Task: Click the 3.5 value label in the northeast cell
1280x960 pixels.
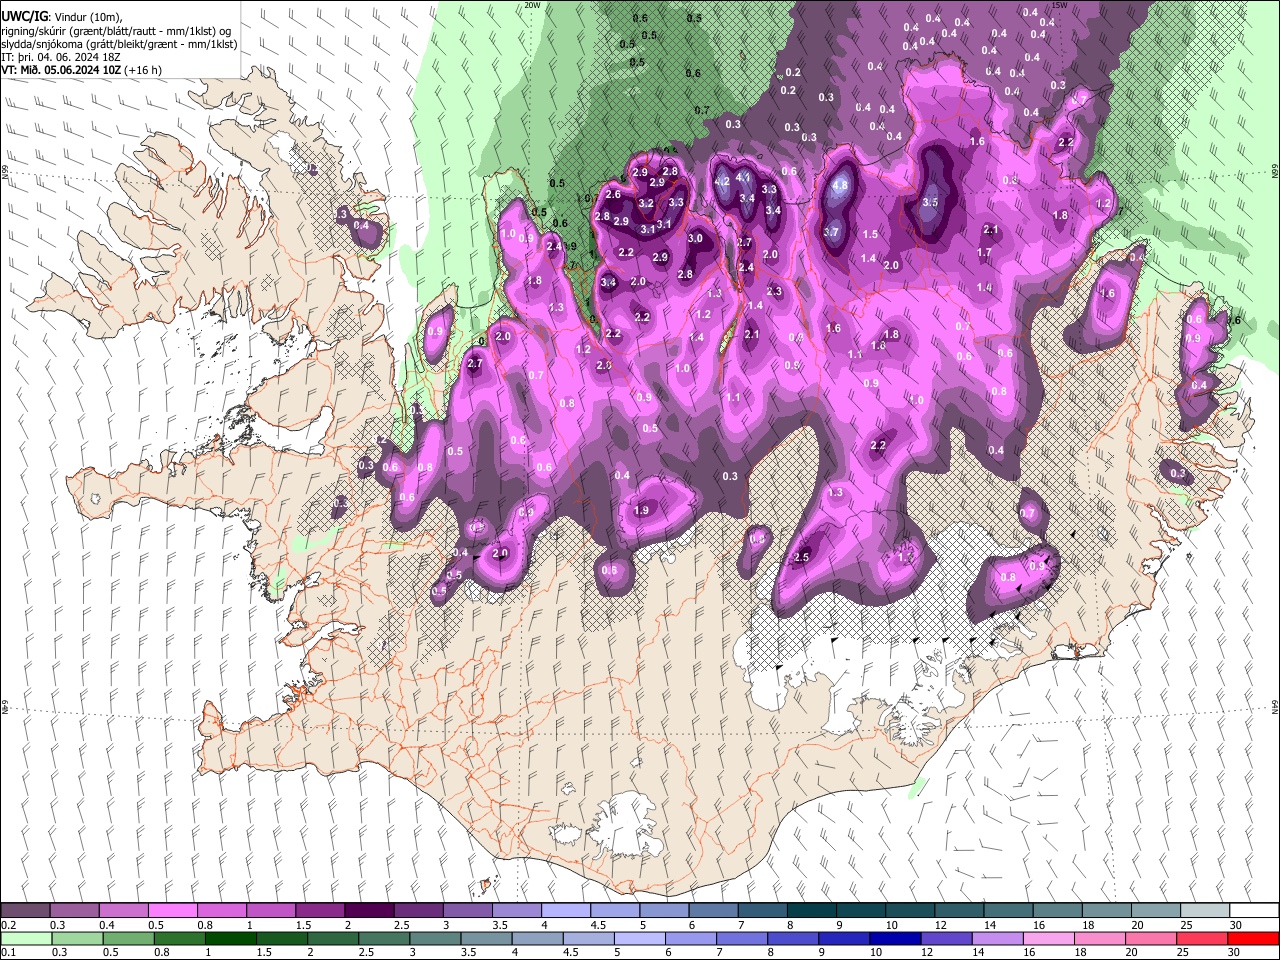Action: [930, 202]
